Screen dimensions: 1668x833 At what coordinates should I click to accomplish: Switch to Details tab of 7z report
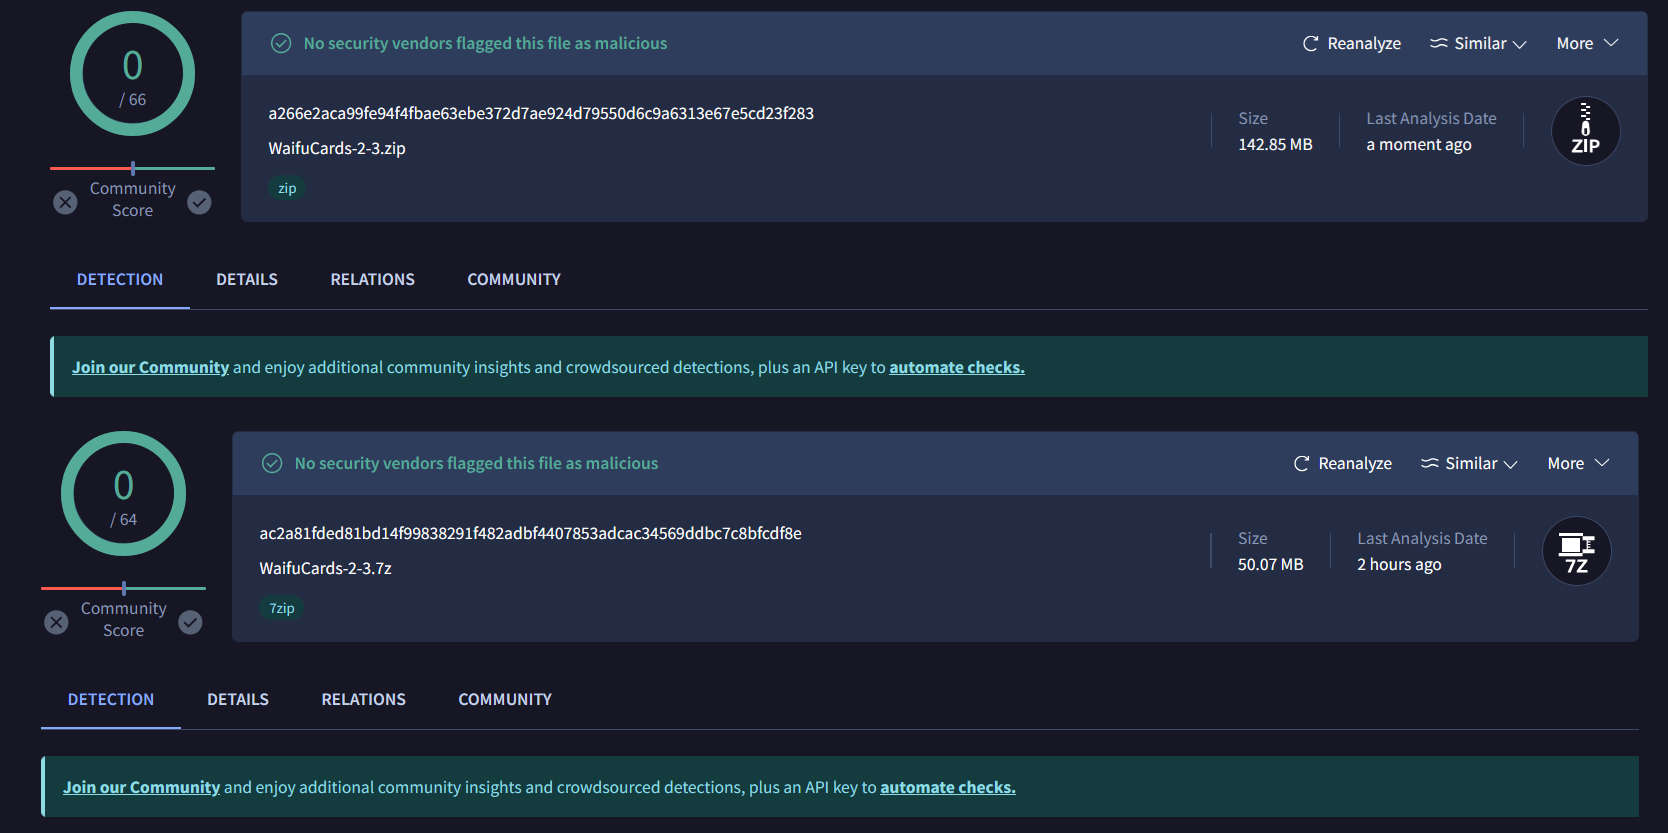tap(238, 699)
